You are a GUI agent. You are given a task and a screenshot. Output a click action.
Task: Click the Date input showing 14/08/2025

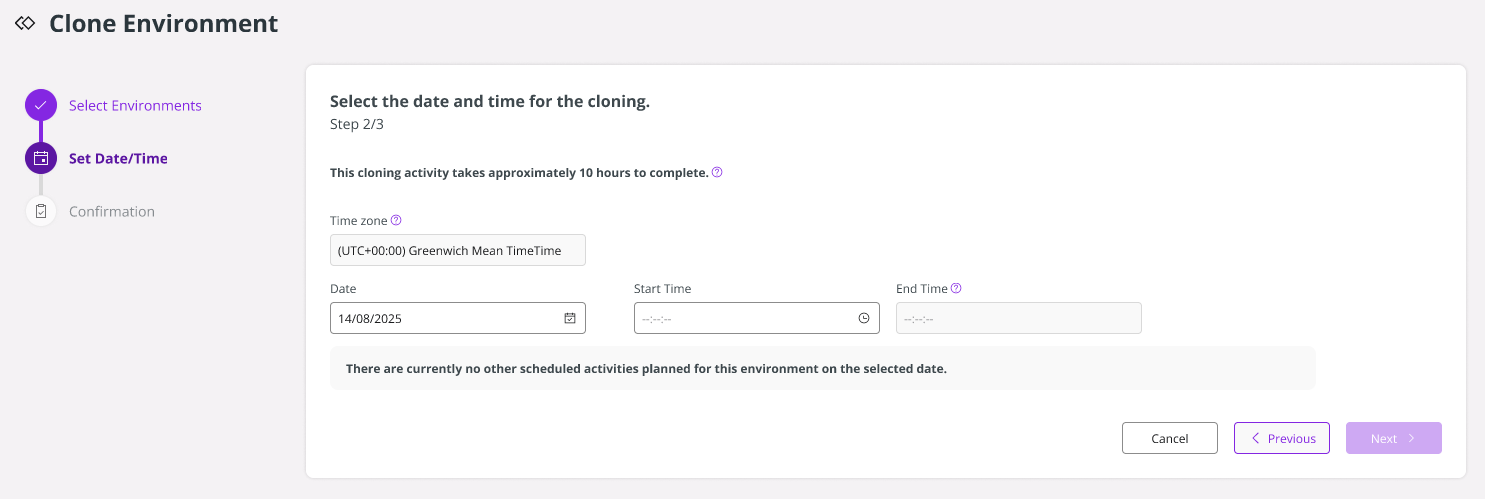tap(458, 318)
